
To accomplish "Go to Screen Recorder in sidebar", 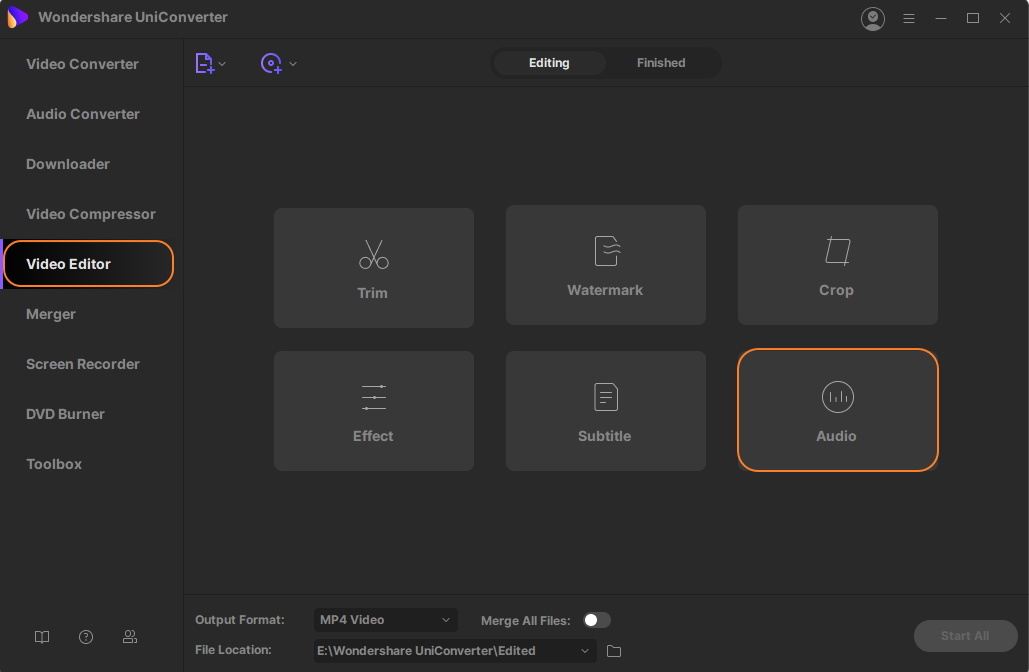I will tap(83, 364).
